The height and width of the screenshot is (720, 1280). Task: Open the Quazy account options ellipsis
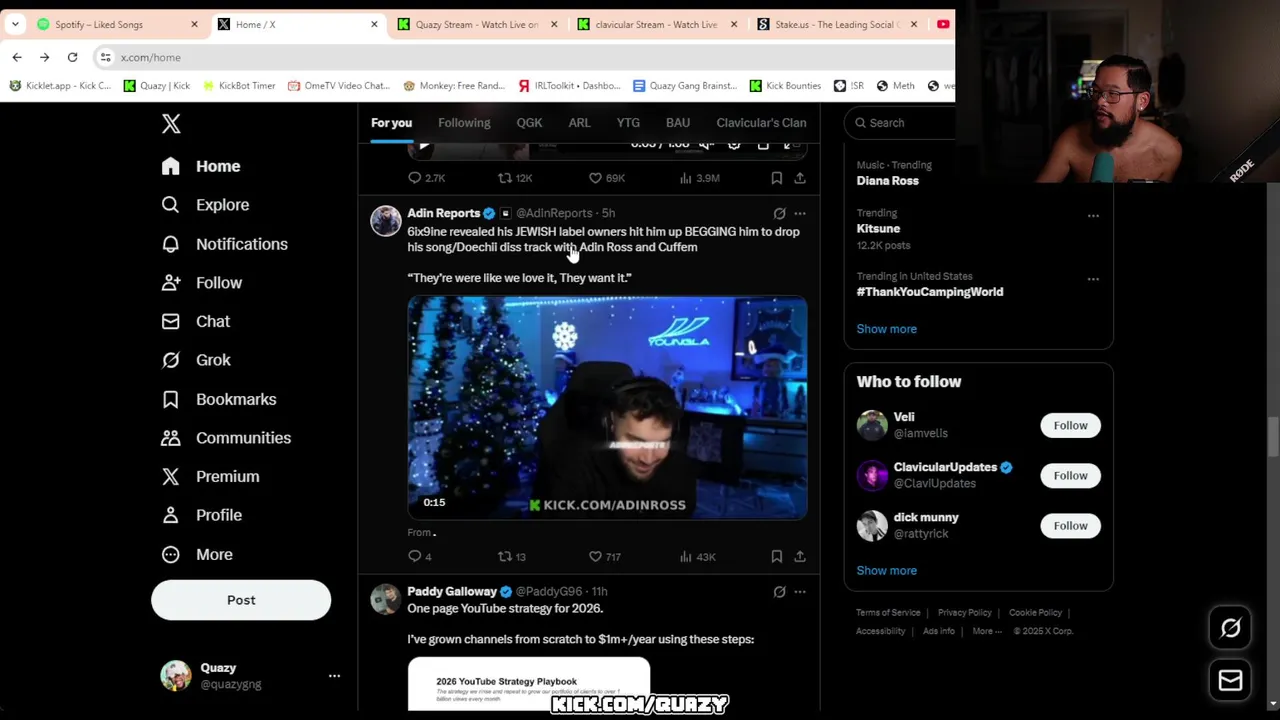(x=334, y=676)
